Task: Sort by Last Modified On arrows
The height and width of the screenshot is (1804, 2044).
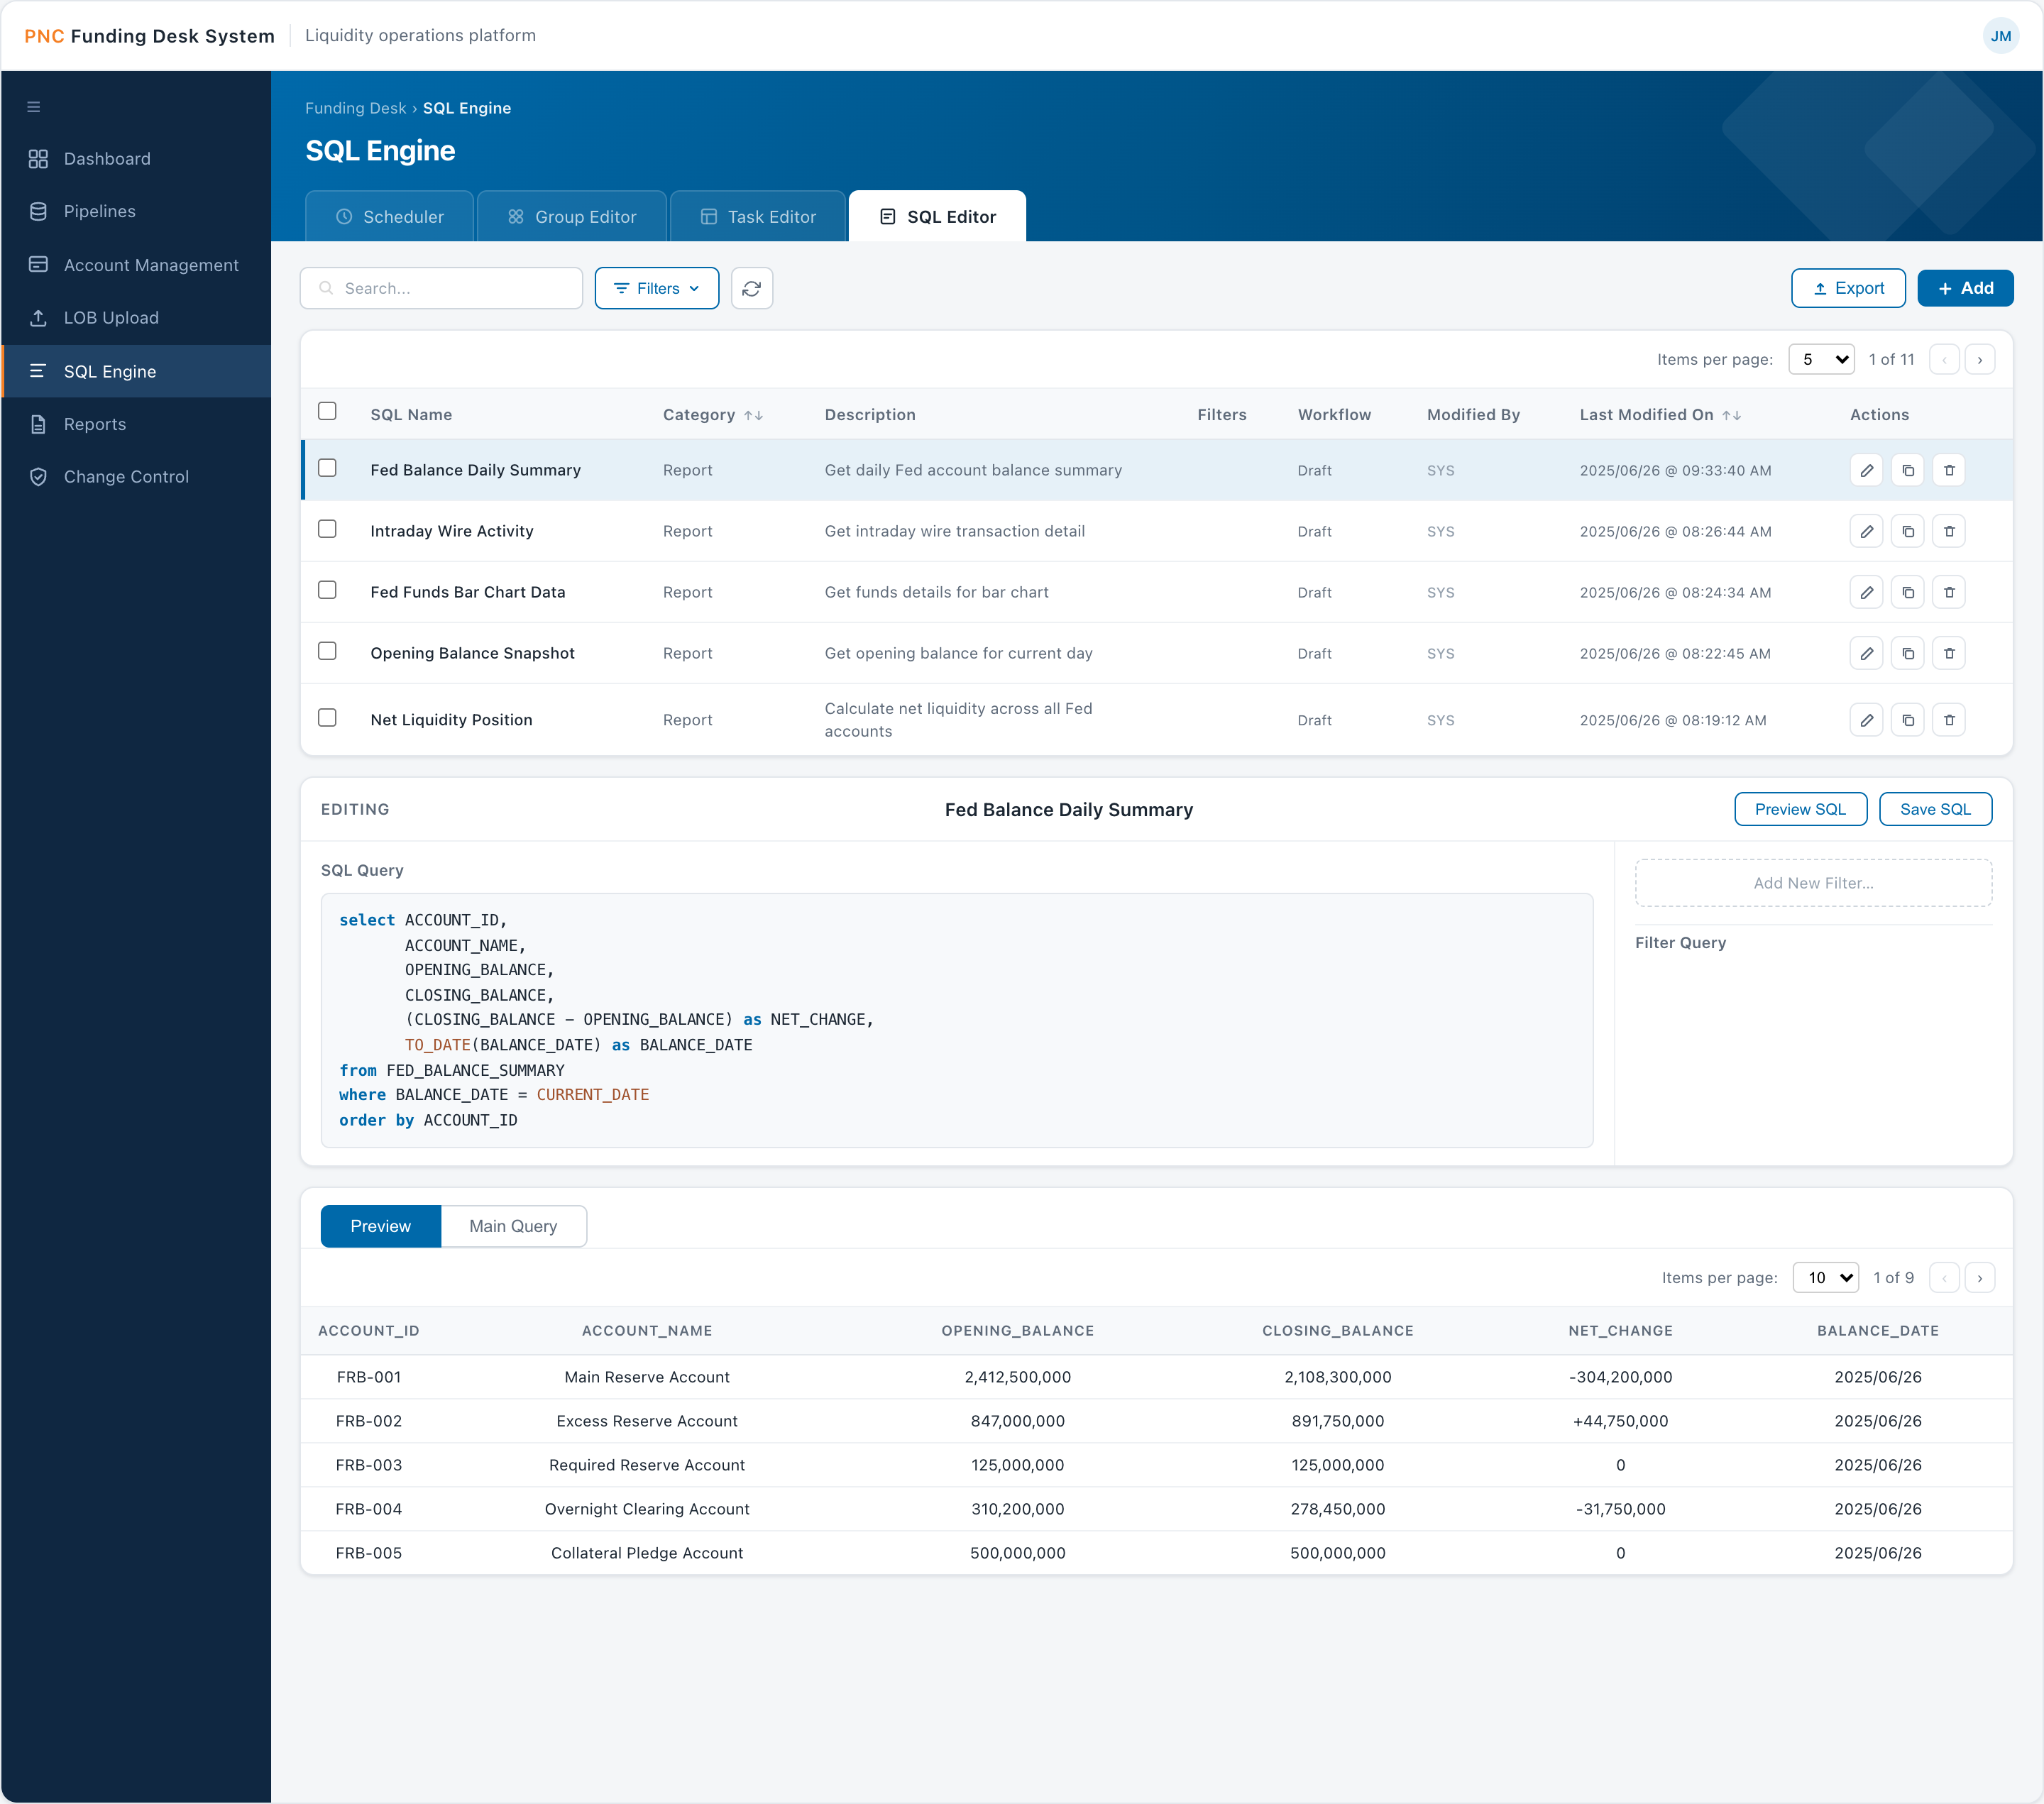Action: pos(1731,415)
